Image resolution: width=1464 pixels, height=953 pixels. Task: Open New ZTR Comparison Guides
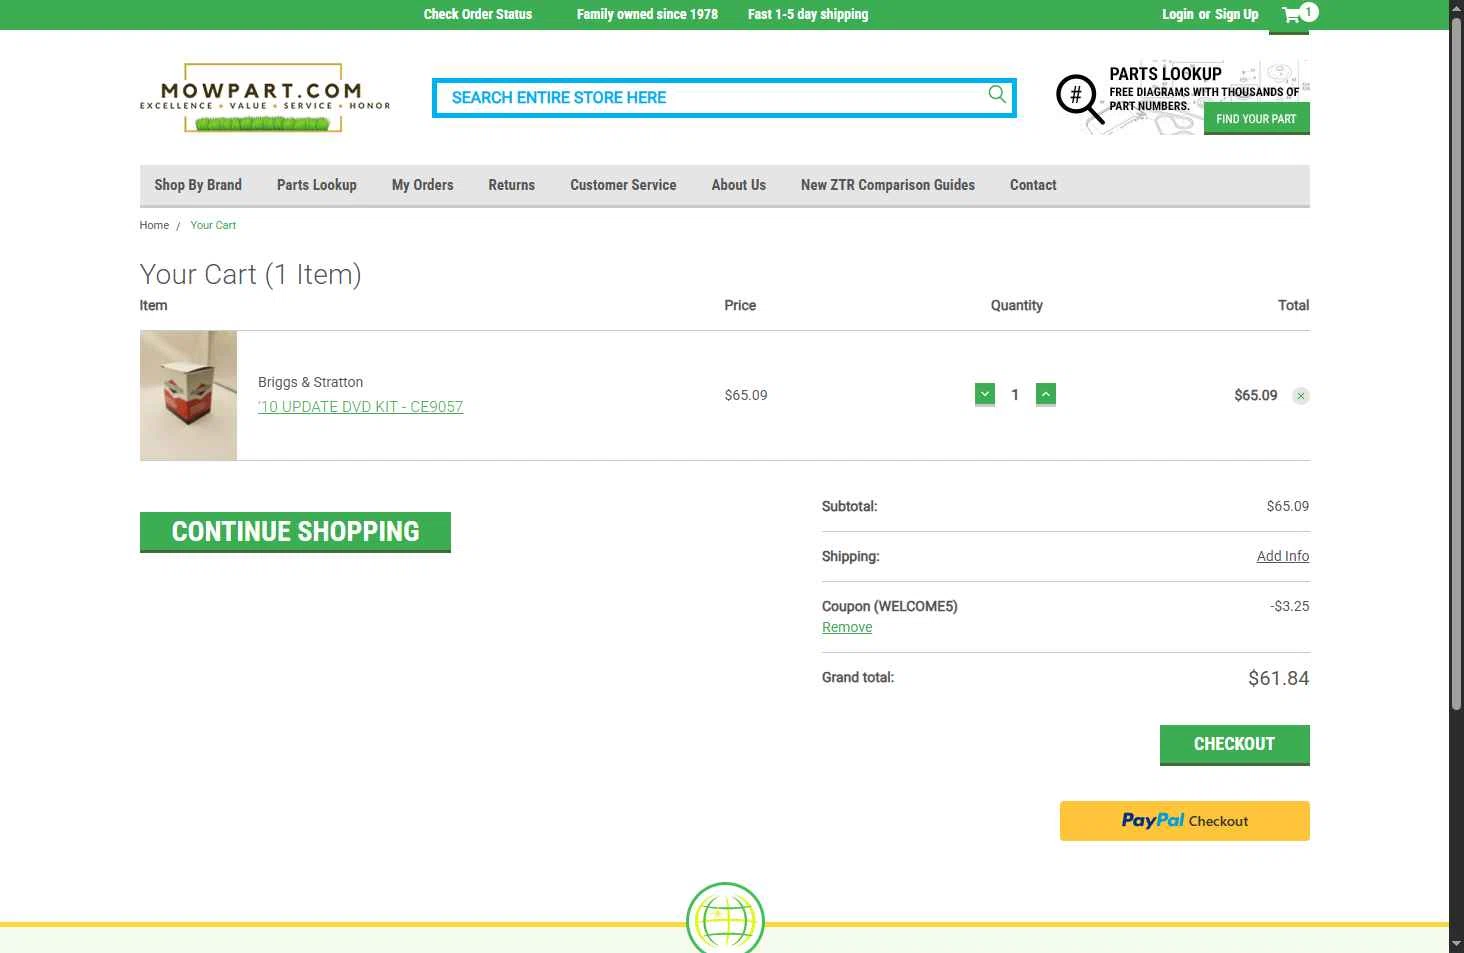pyautogui.click(x=888, y=185)
